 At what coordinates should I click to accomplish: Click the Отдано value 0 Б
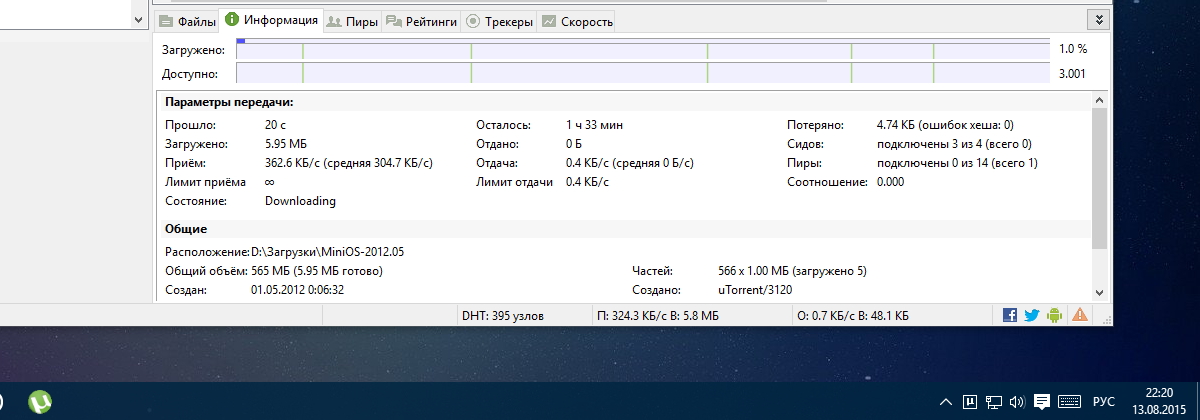coord(574,144)
